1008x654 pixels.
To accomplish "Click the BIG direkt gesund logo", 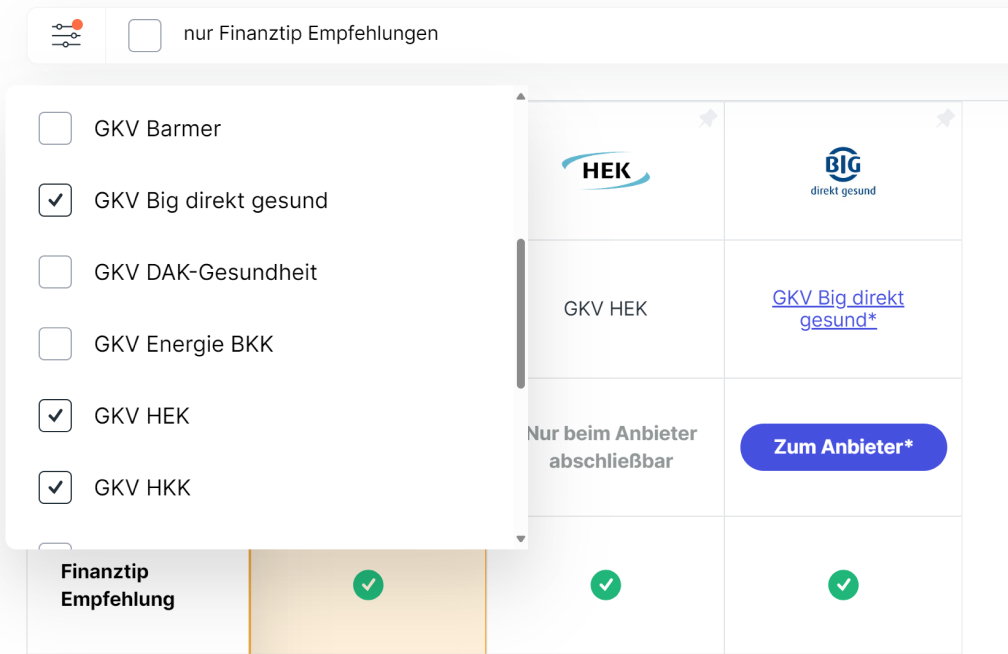I will 843,172.
